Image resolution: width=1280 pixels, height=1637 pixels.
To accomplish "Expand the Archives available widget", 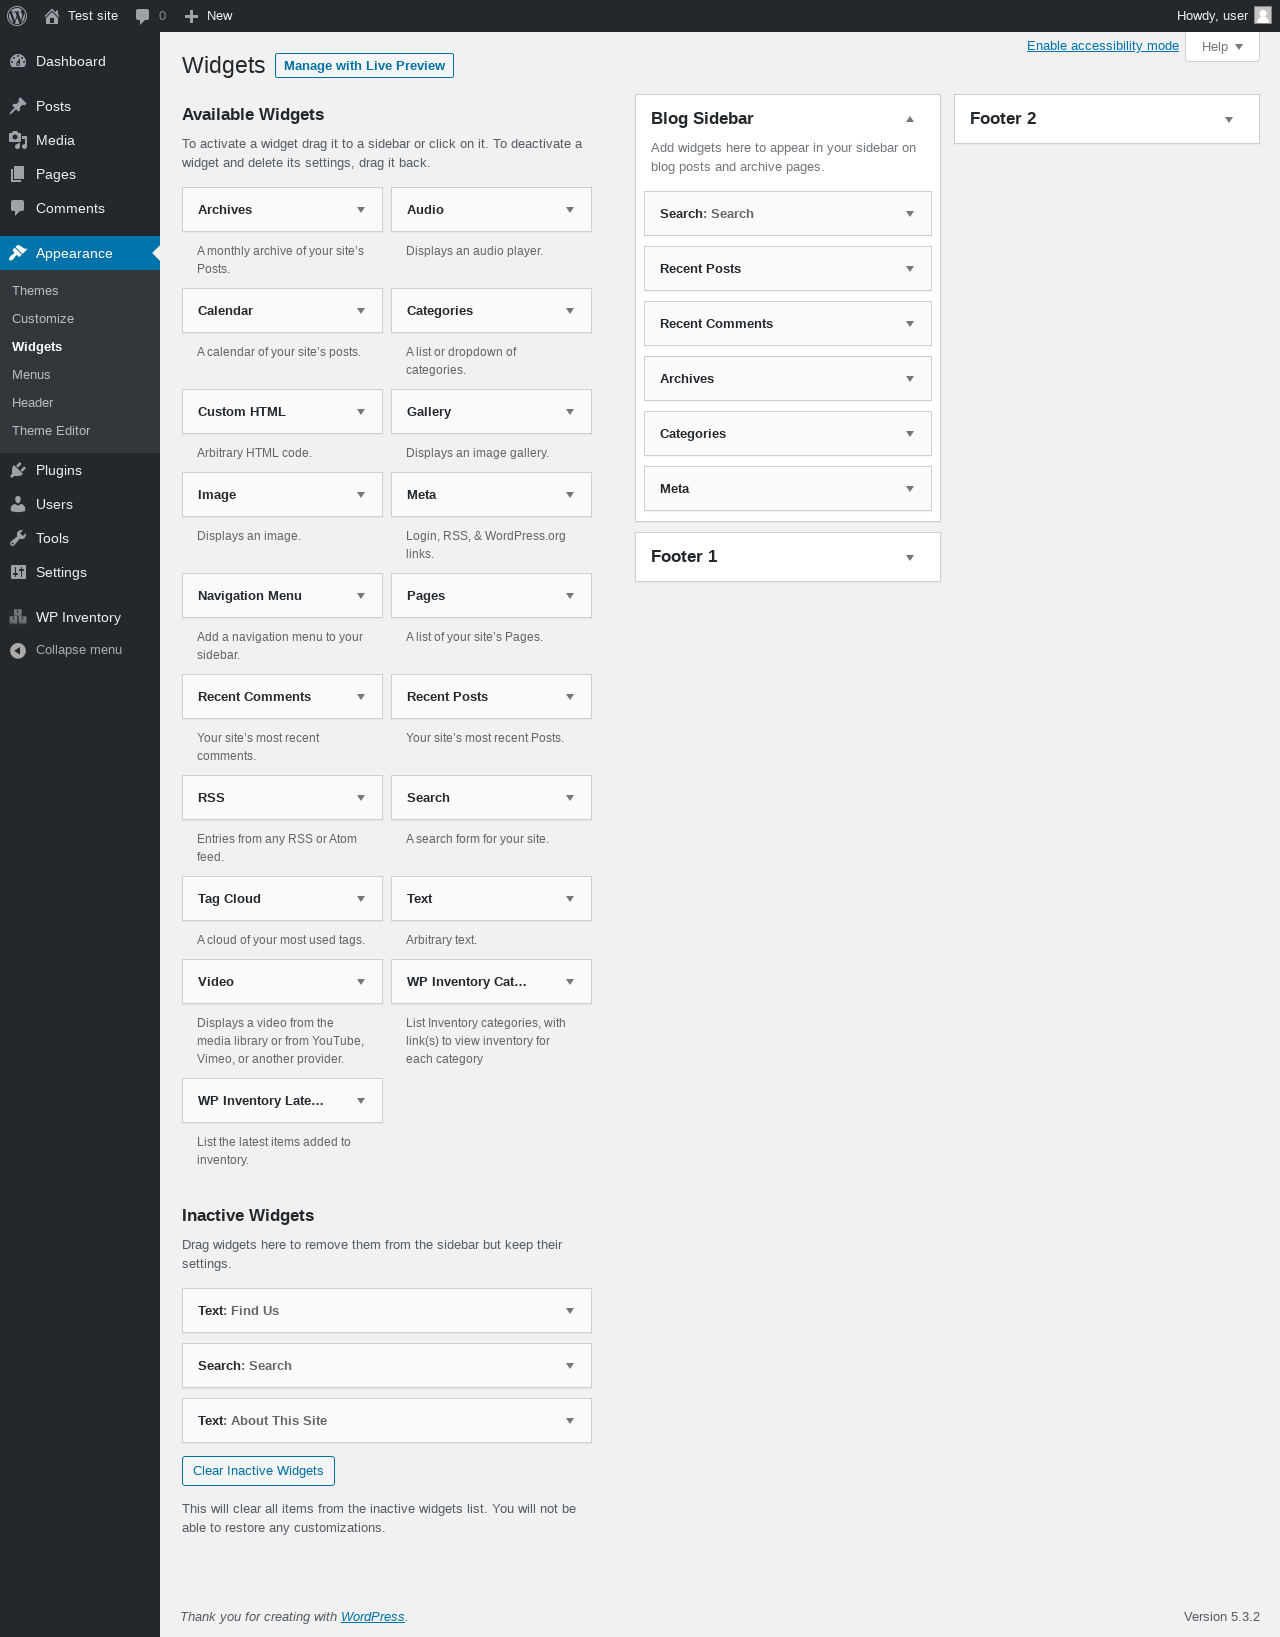I will 361,210.
